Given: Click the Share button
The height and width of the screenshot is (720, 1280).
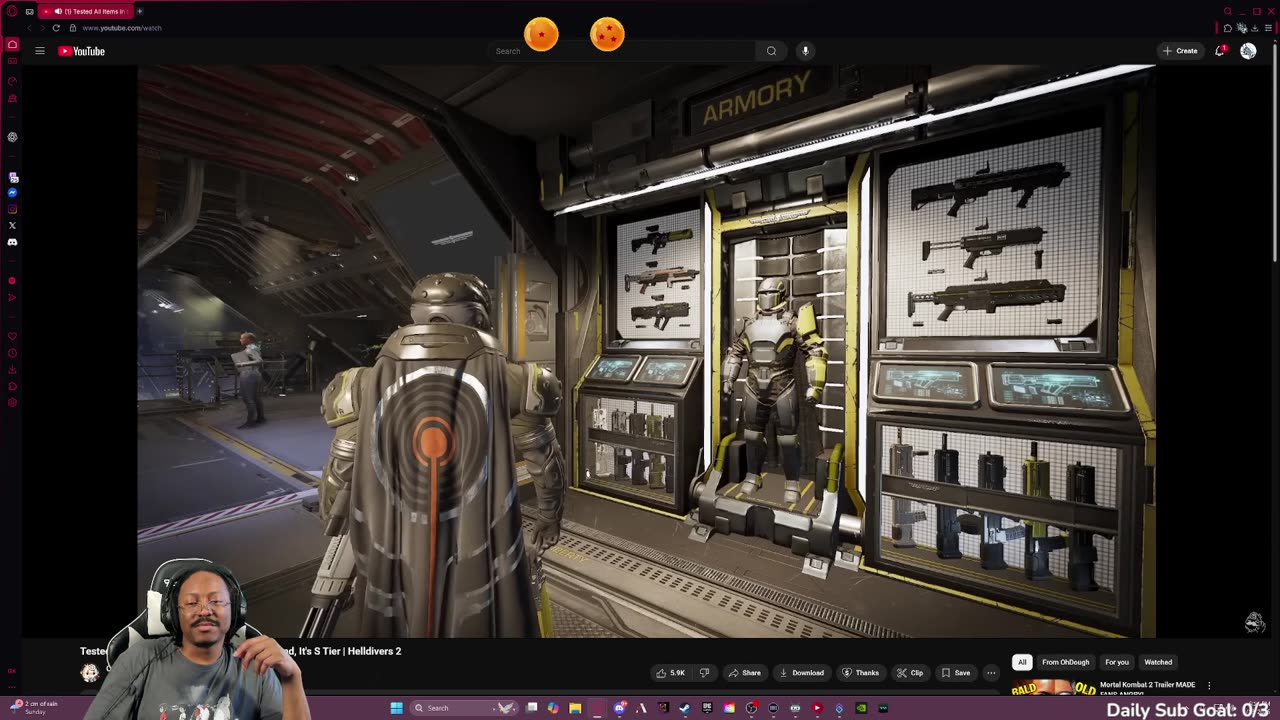Looking at the screenshot, I should pyautogui.click(x=745, y=673).
